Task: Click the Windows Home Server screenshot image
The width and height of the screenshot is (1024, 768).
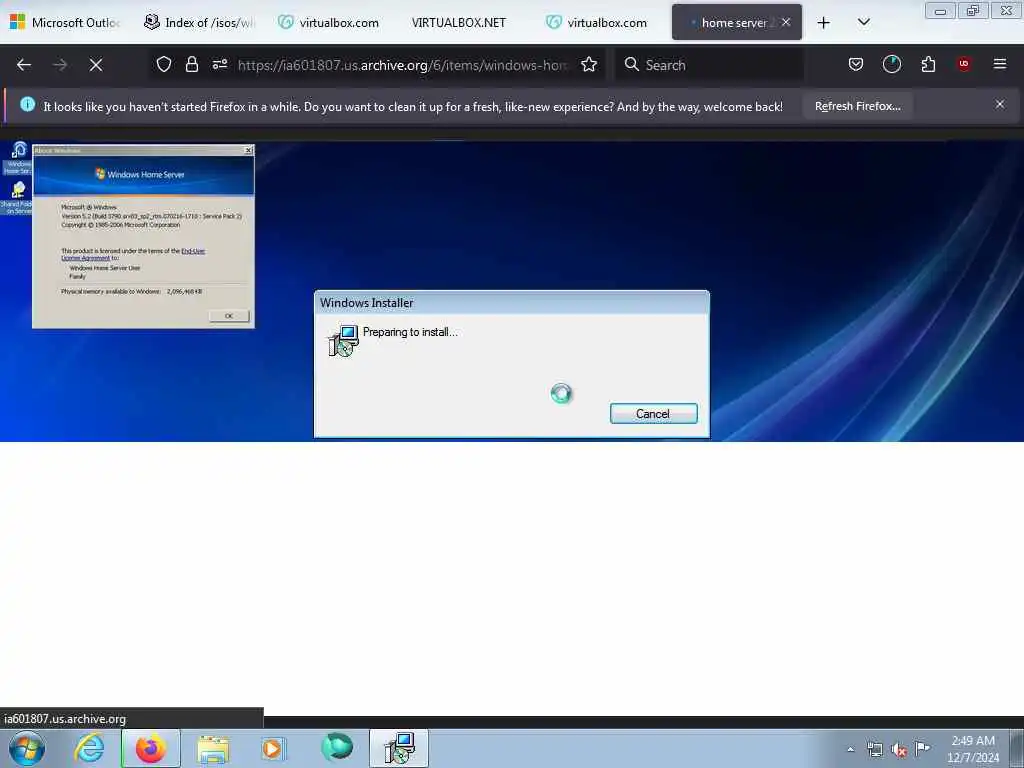Action: tap(512, 291)
